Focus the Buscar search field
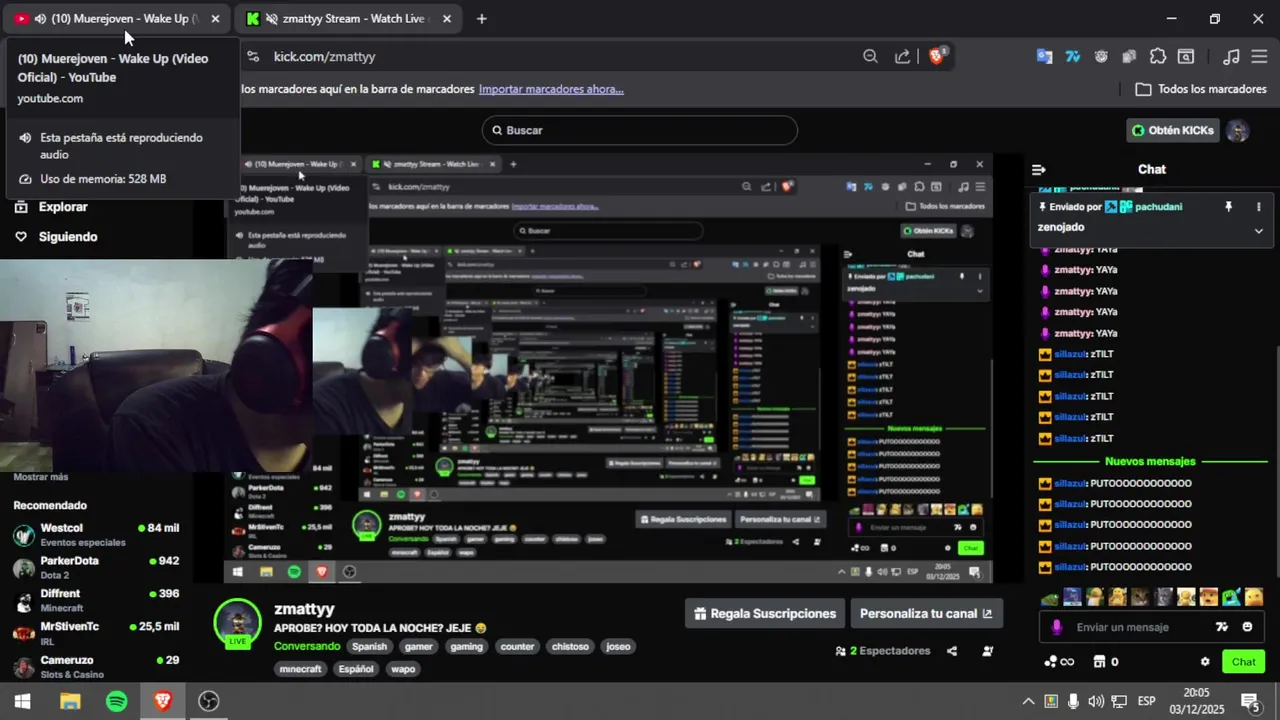Viewport: 1280px width, 720px height. pos(640,131)
